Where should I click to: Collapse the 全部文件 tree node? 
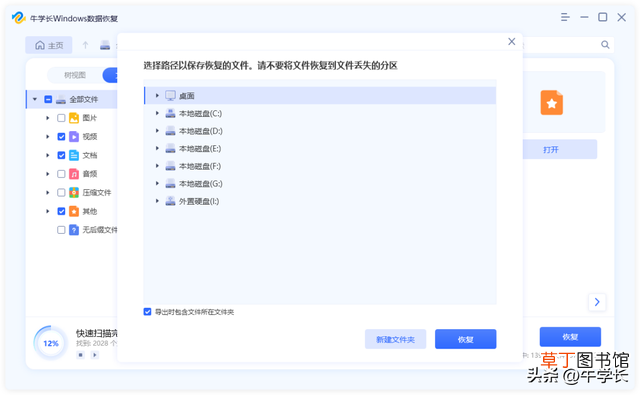(35, 99)
